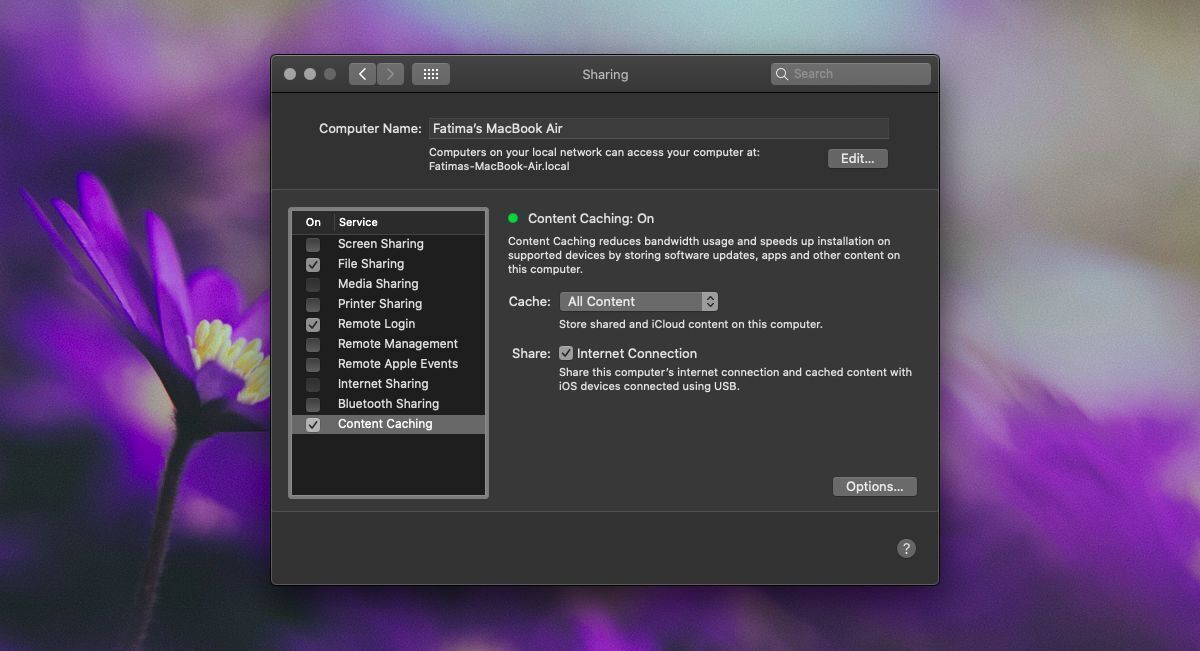Go forward with the right chevron button

[390, 74]
